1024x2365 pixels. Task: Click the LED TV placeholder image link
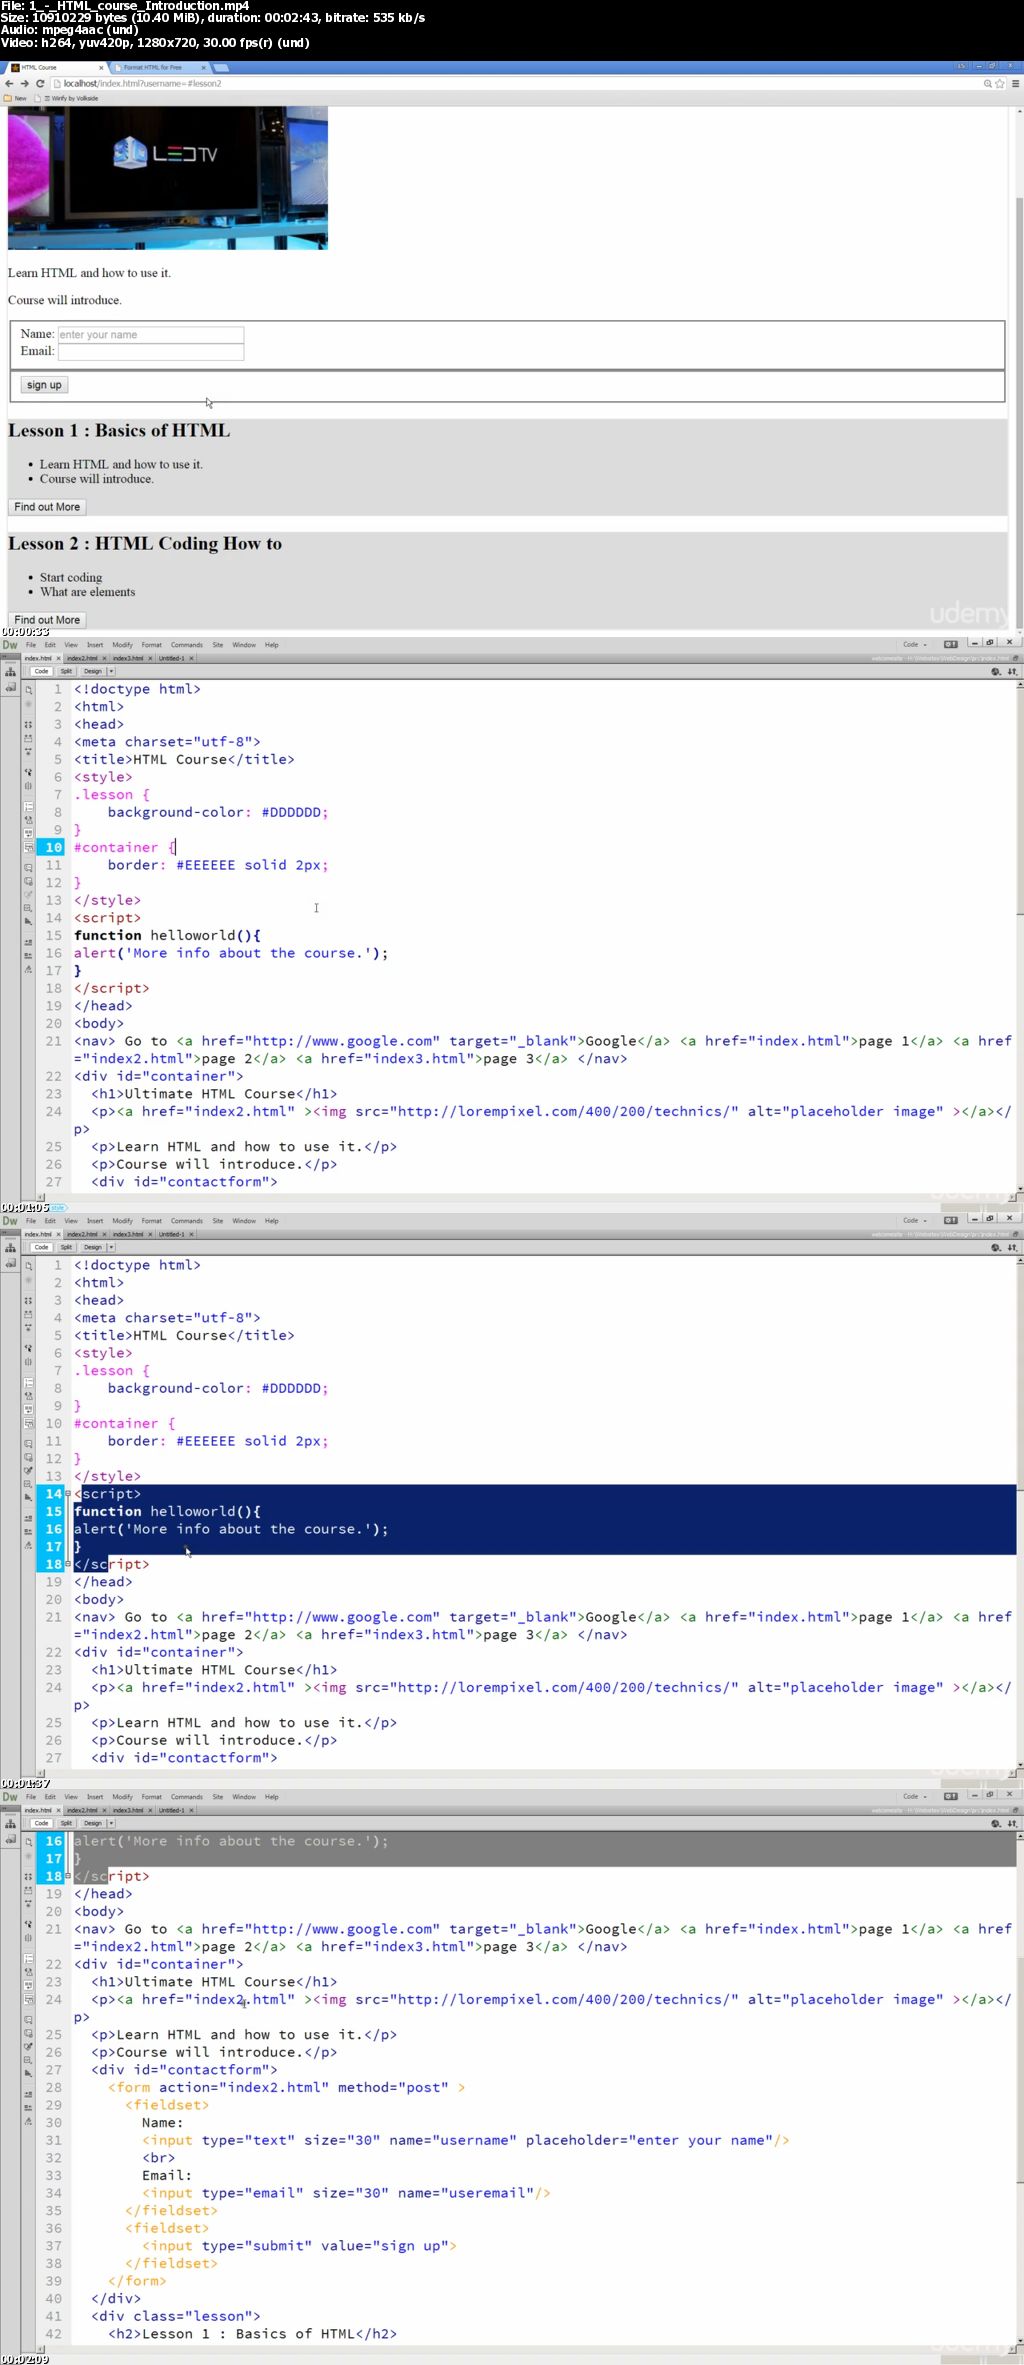click(x=168, y=178)
